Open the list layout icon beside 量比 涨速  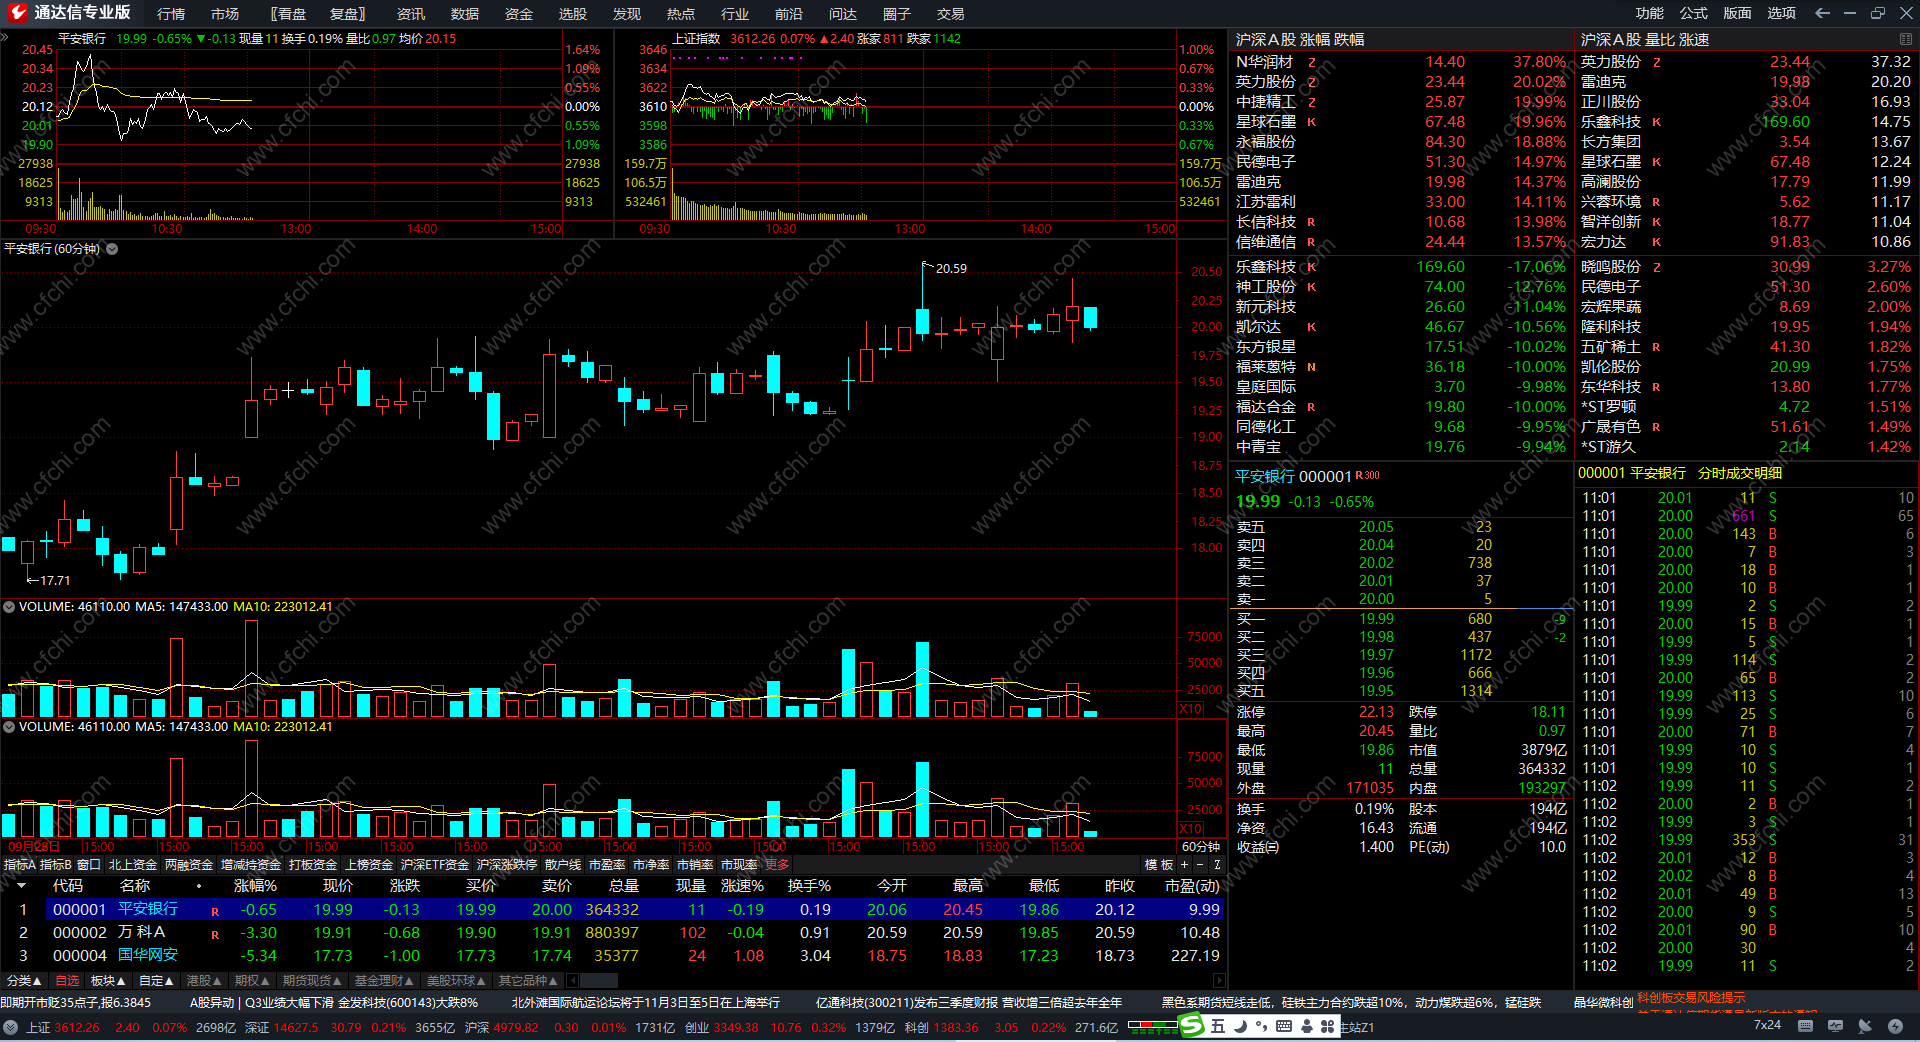(1905, 39)
